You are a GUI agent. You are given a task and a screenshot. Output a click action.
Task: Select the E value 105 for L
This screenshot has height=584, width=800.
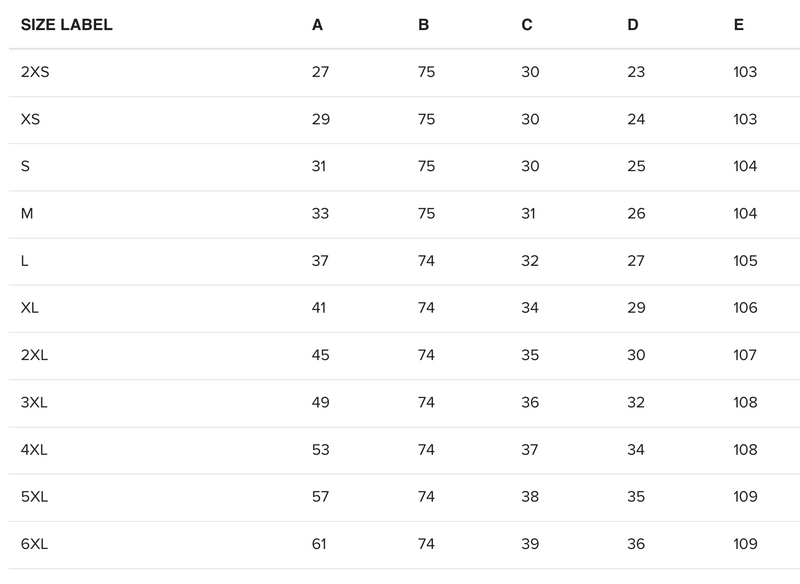coord(745,261)
